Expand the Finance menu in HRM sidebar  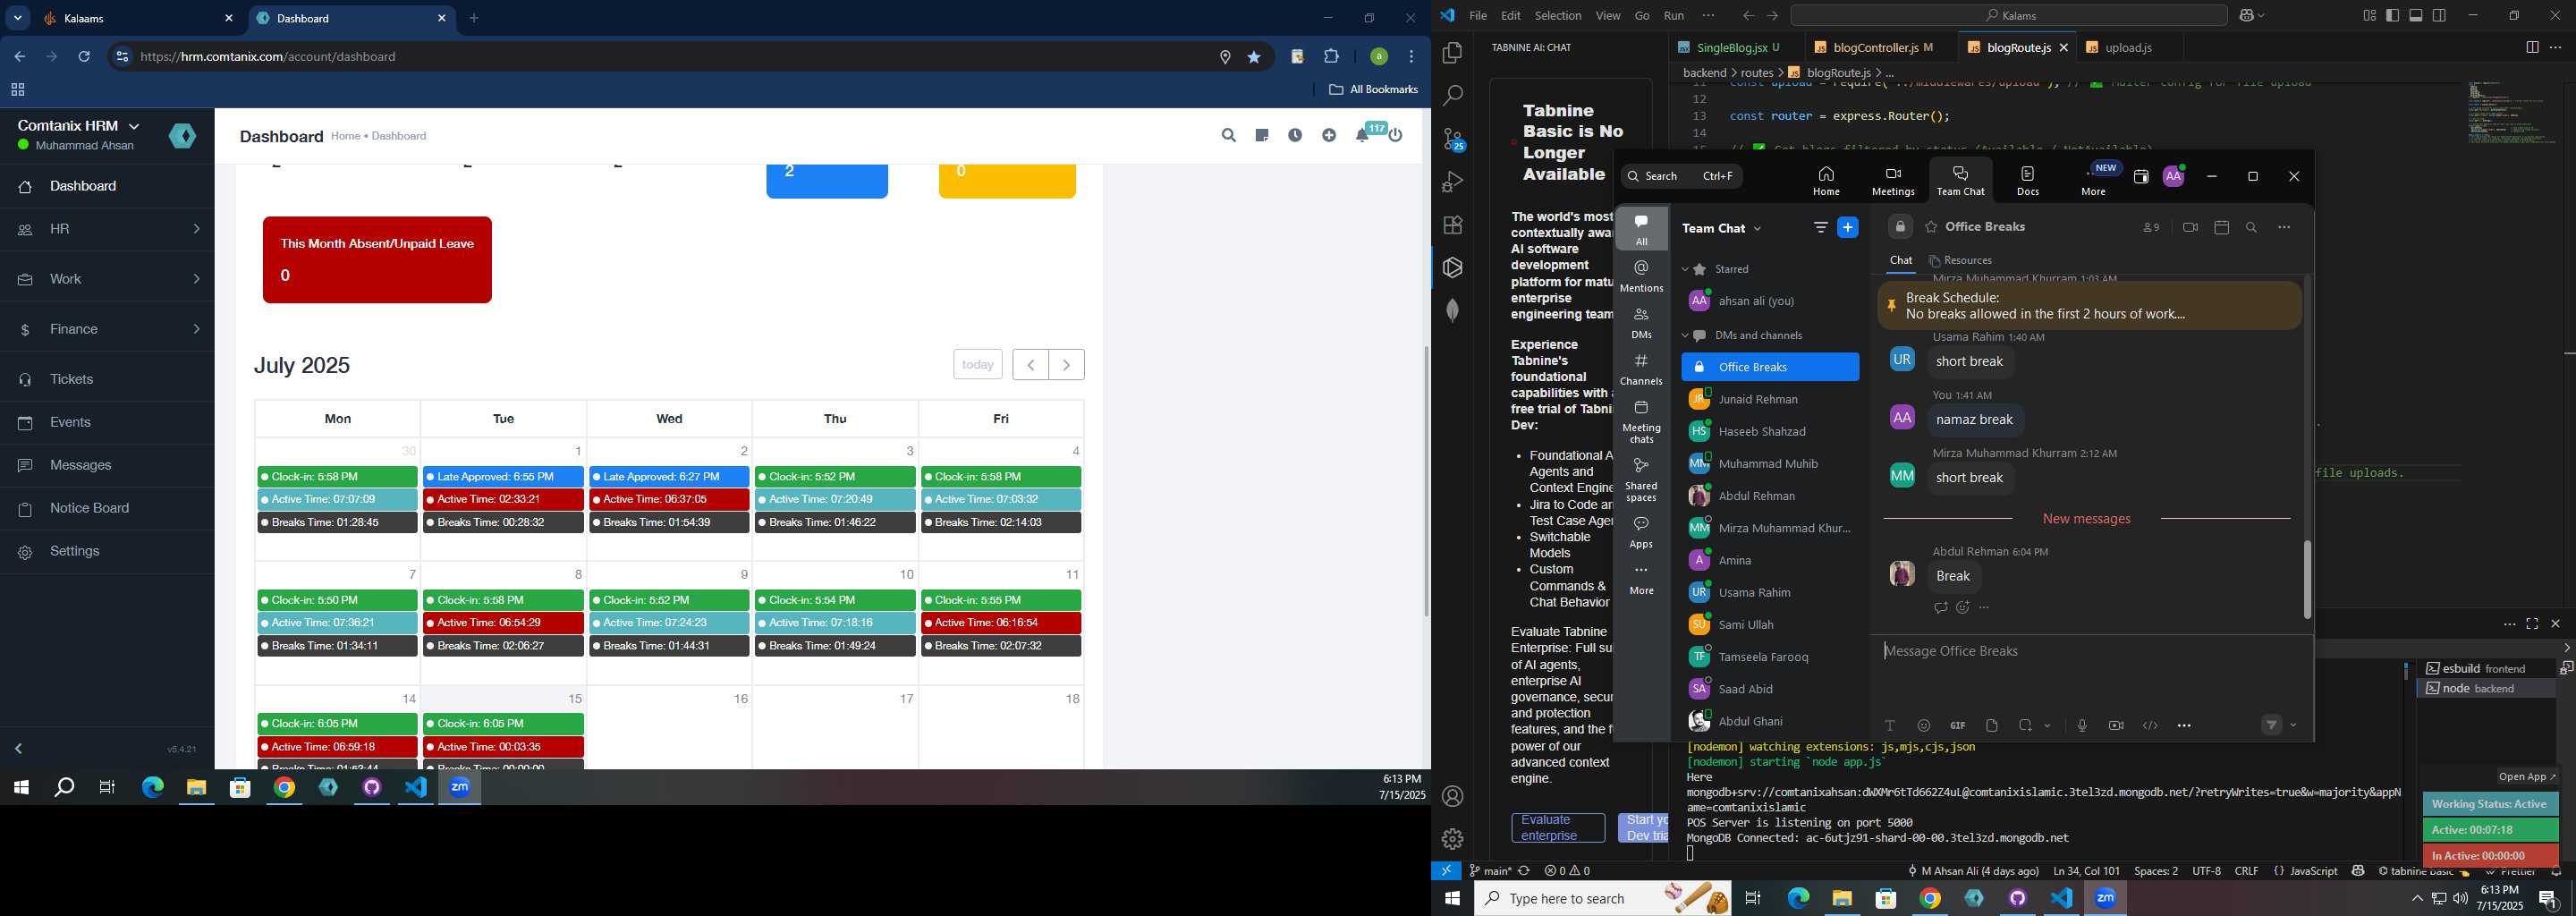click(108, 329)
